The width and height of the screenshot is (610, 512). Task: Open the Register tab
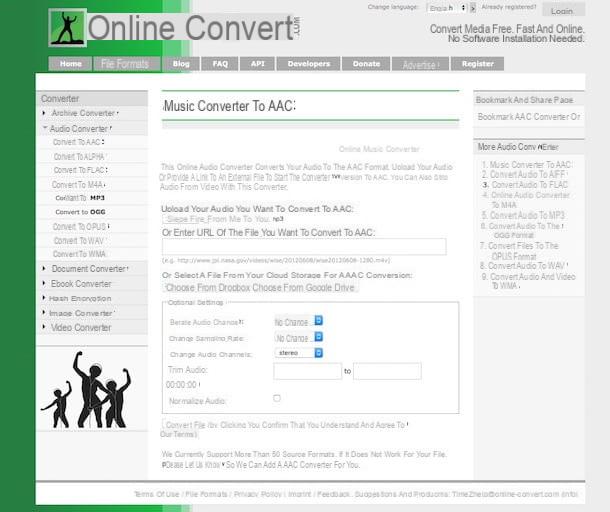tap(477, 64)
